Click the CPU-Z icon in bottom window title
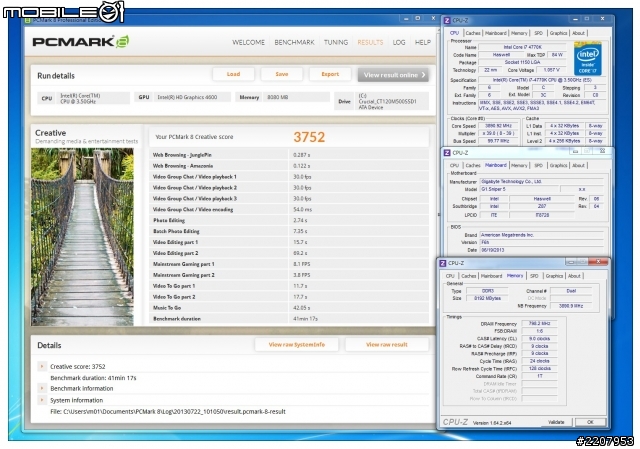This screenshot has width=640, height=449. pyautogui.click(x=443, y=263)
